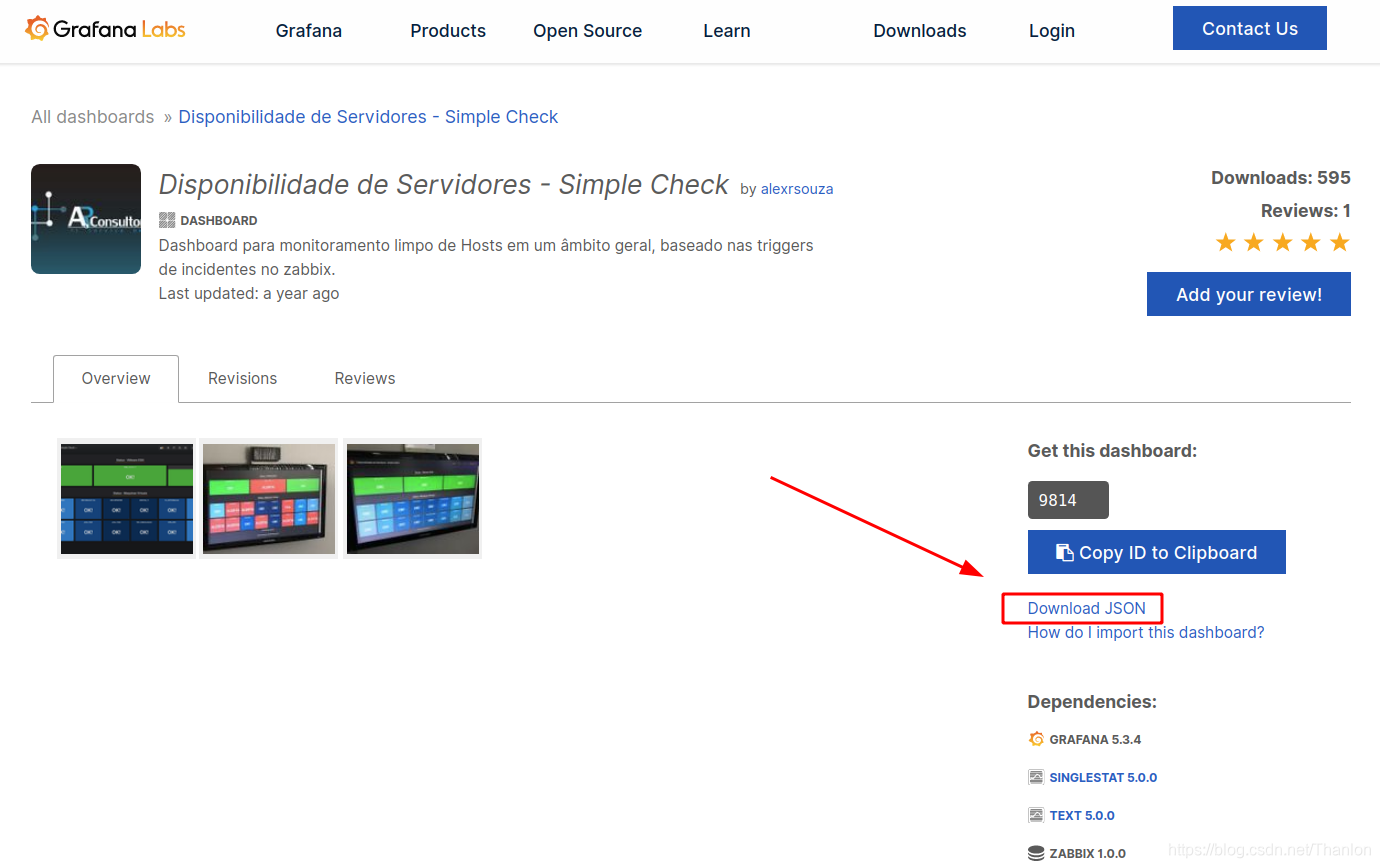Image resolution: width=1380 pixels, height=868 pixels.
Task: Open the Open Source nav menu
Action: 588,31
